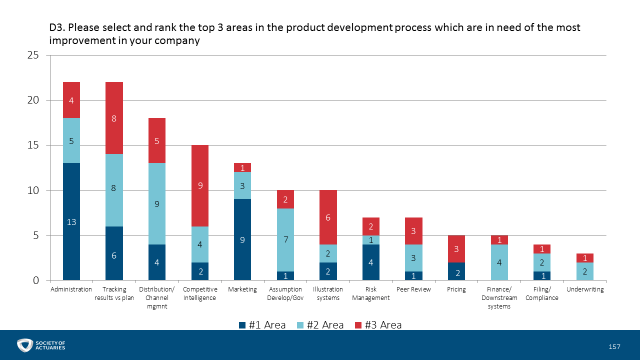Viewport: 640px width, 360px height.
Task: Select Filing/Compliance light blue segment labeled 2
Action: 542,262
